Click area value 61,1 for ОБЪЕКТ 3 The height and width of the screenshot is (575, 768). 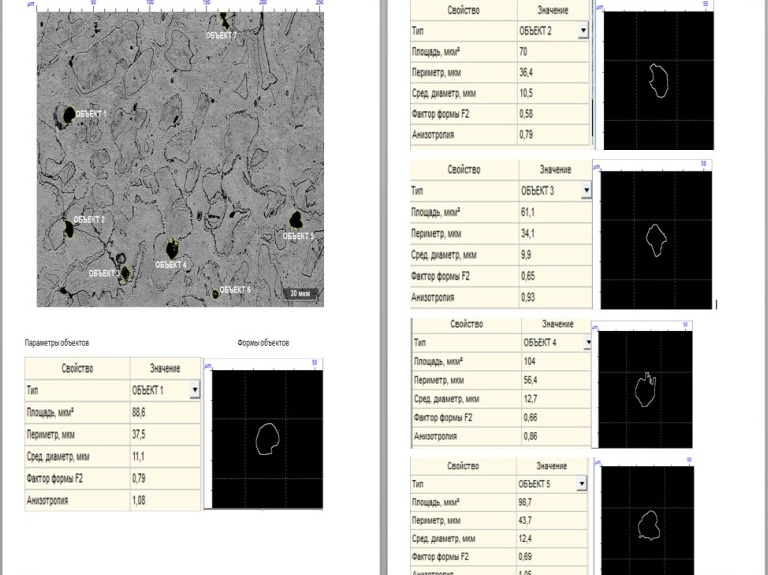528,212
